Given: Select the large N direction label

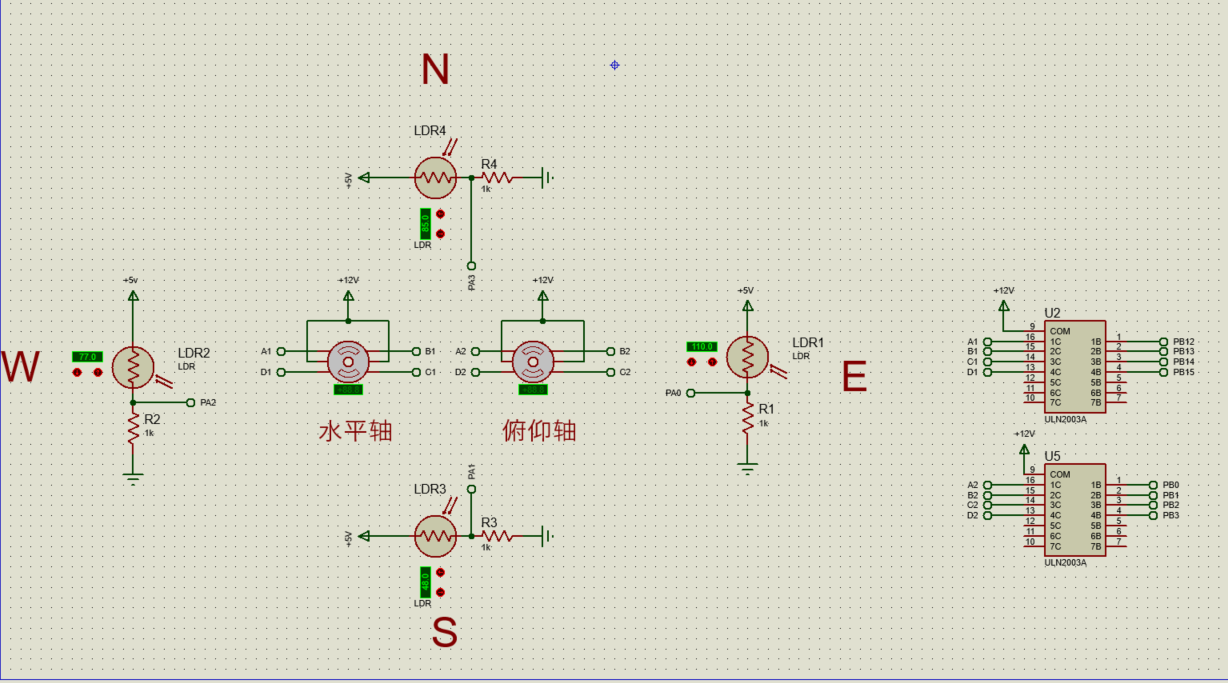Looking at the screenshot, I should coord(435,69).
